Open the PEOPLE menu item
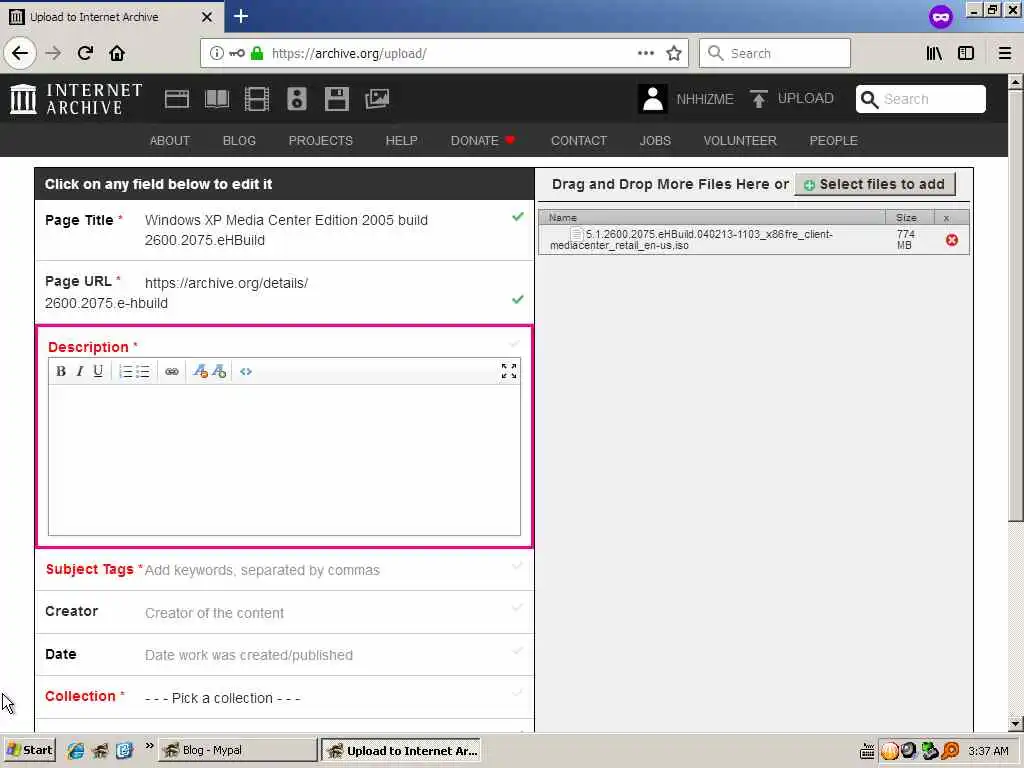This screenshot has height=768, width=1024. (x=833, y=140)
